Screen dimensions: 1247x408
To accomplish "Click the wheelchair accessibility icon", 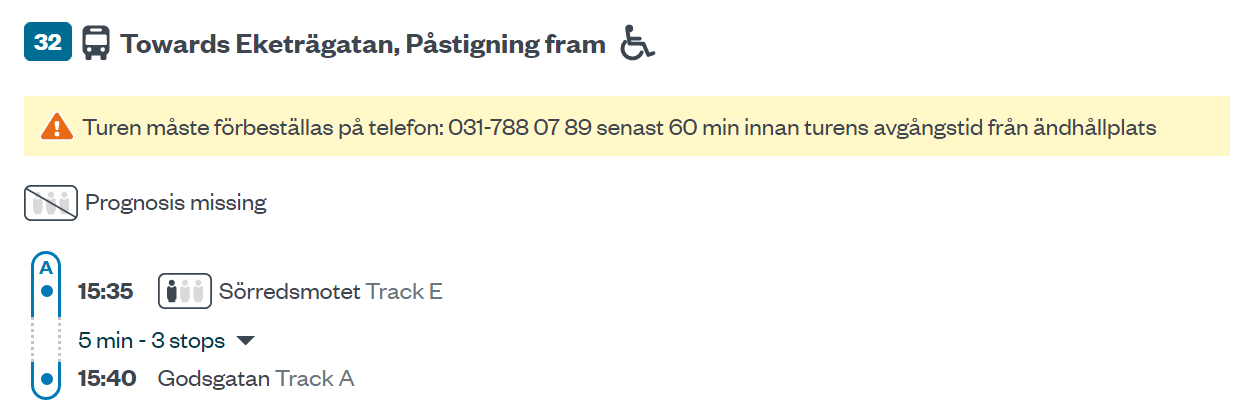I will 637,43.
